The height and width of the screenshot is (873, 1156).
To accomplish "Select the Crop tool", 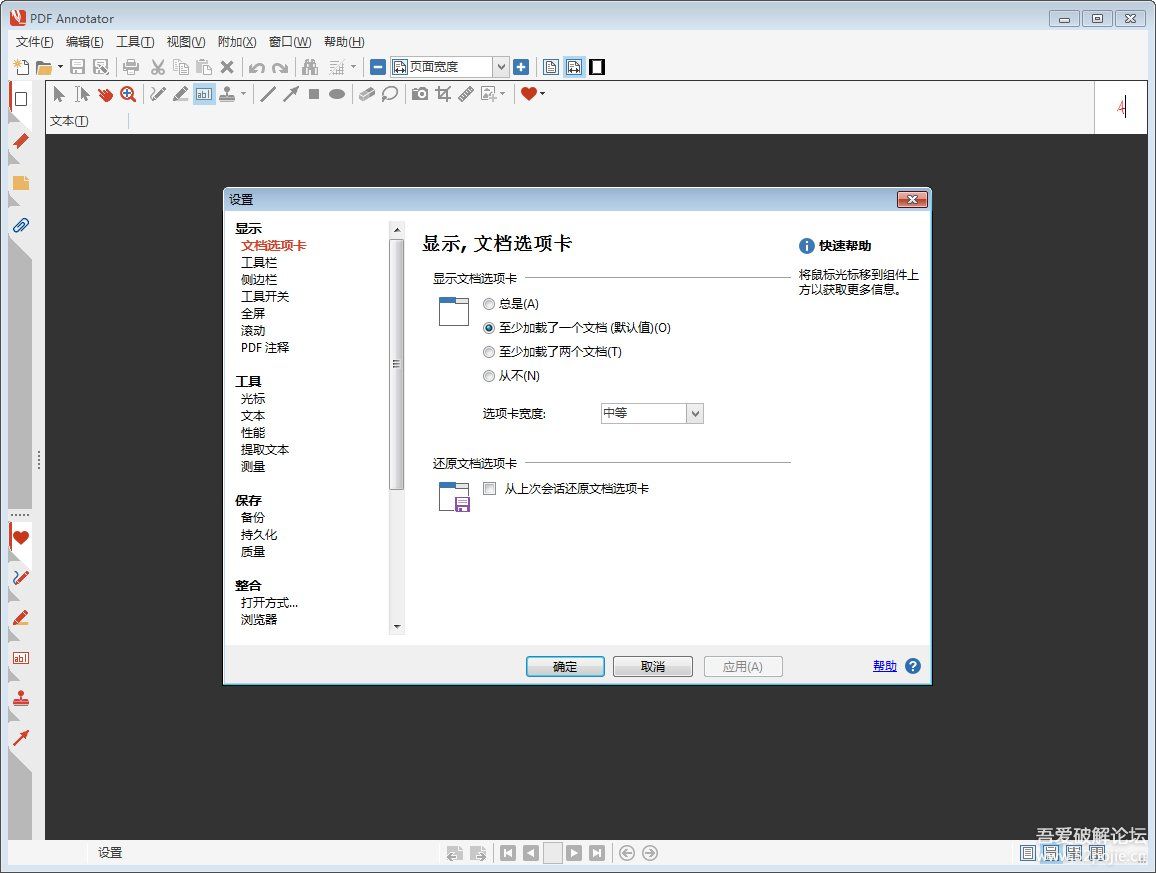I will coord(445,94).
